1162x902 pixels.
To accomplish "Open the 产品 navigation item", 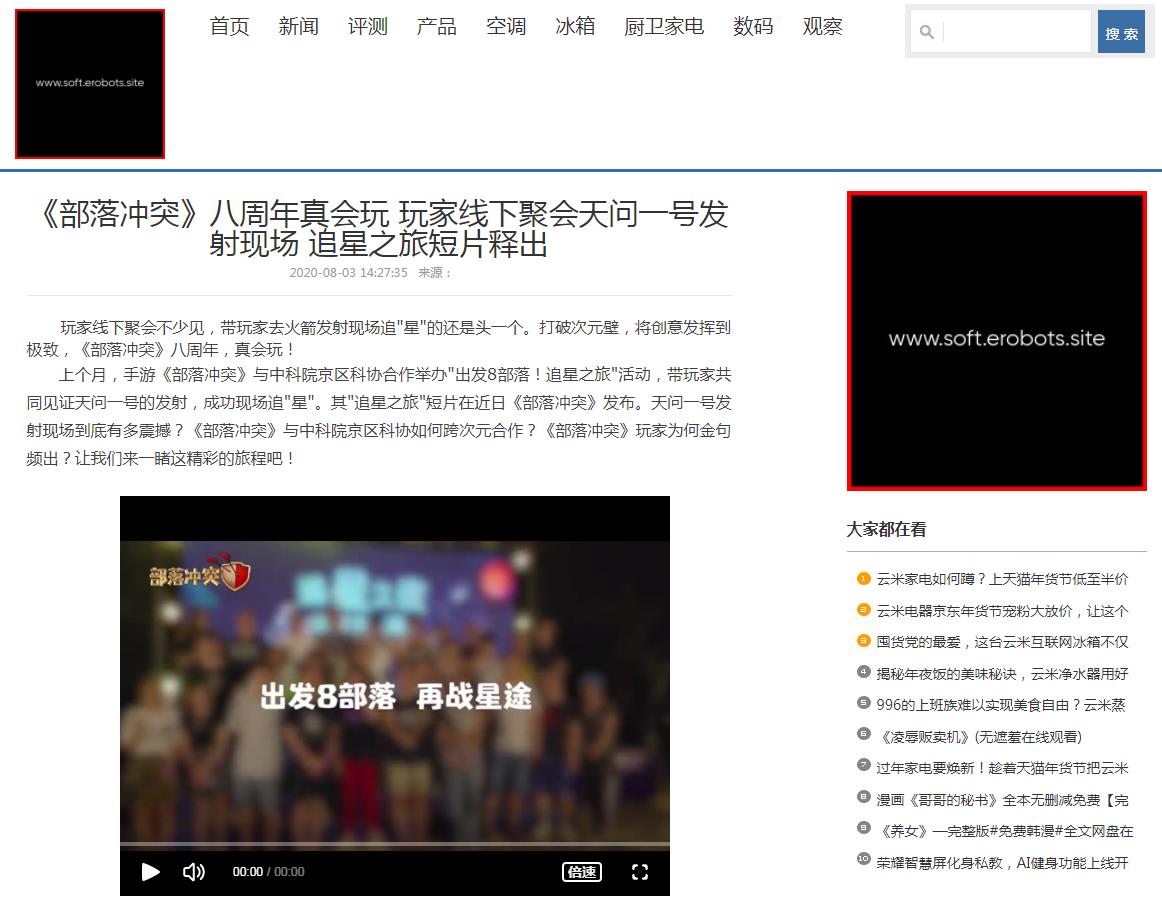I will click(436, 27).
